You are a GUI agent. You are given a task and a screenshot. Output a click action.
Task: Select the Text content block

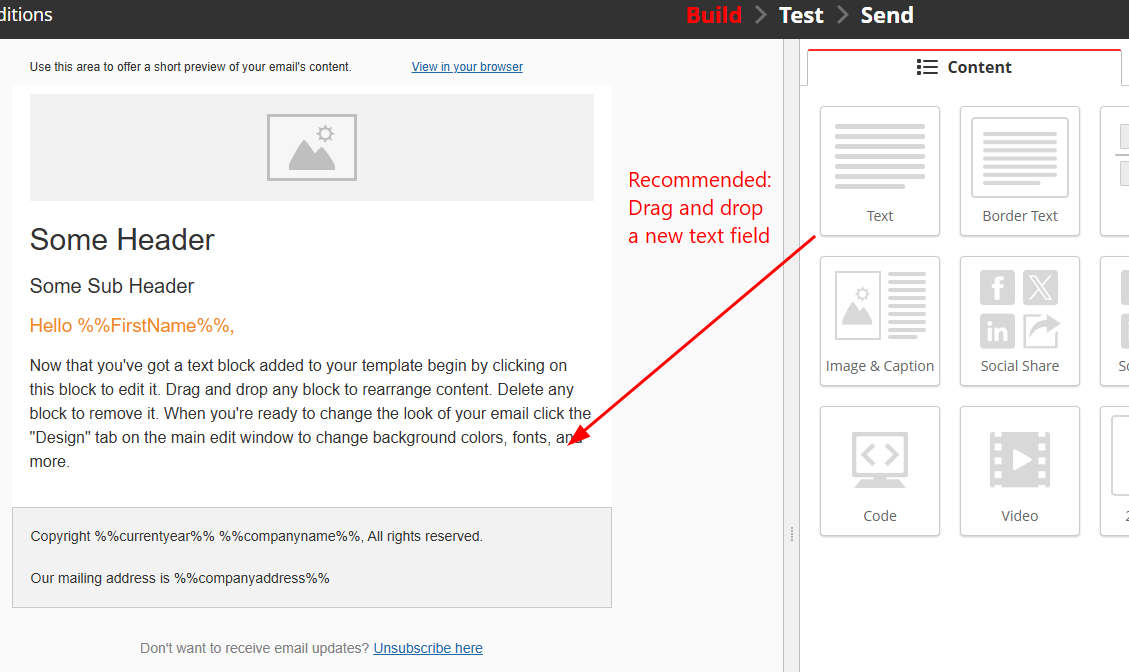pos(879,171)
